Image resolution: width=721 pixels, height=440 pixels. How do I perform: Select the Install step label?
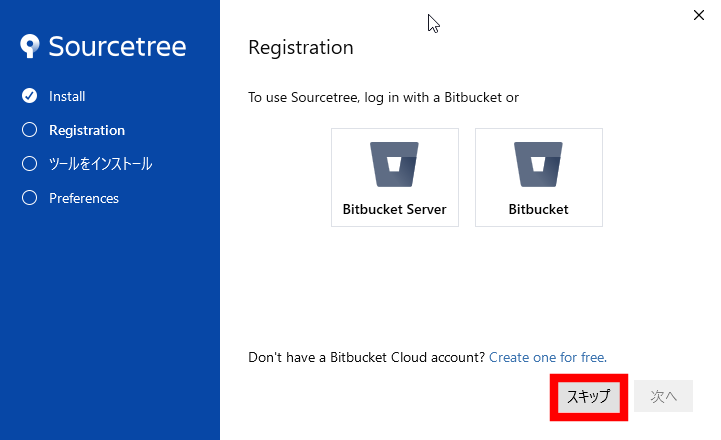[67, 96]
